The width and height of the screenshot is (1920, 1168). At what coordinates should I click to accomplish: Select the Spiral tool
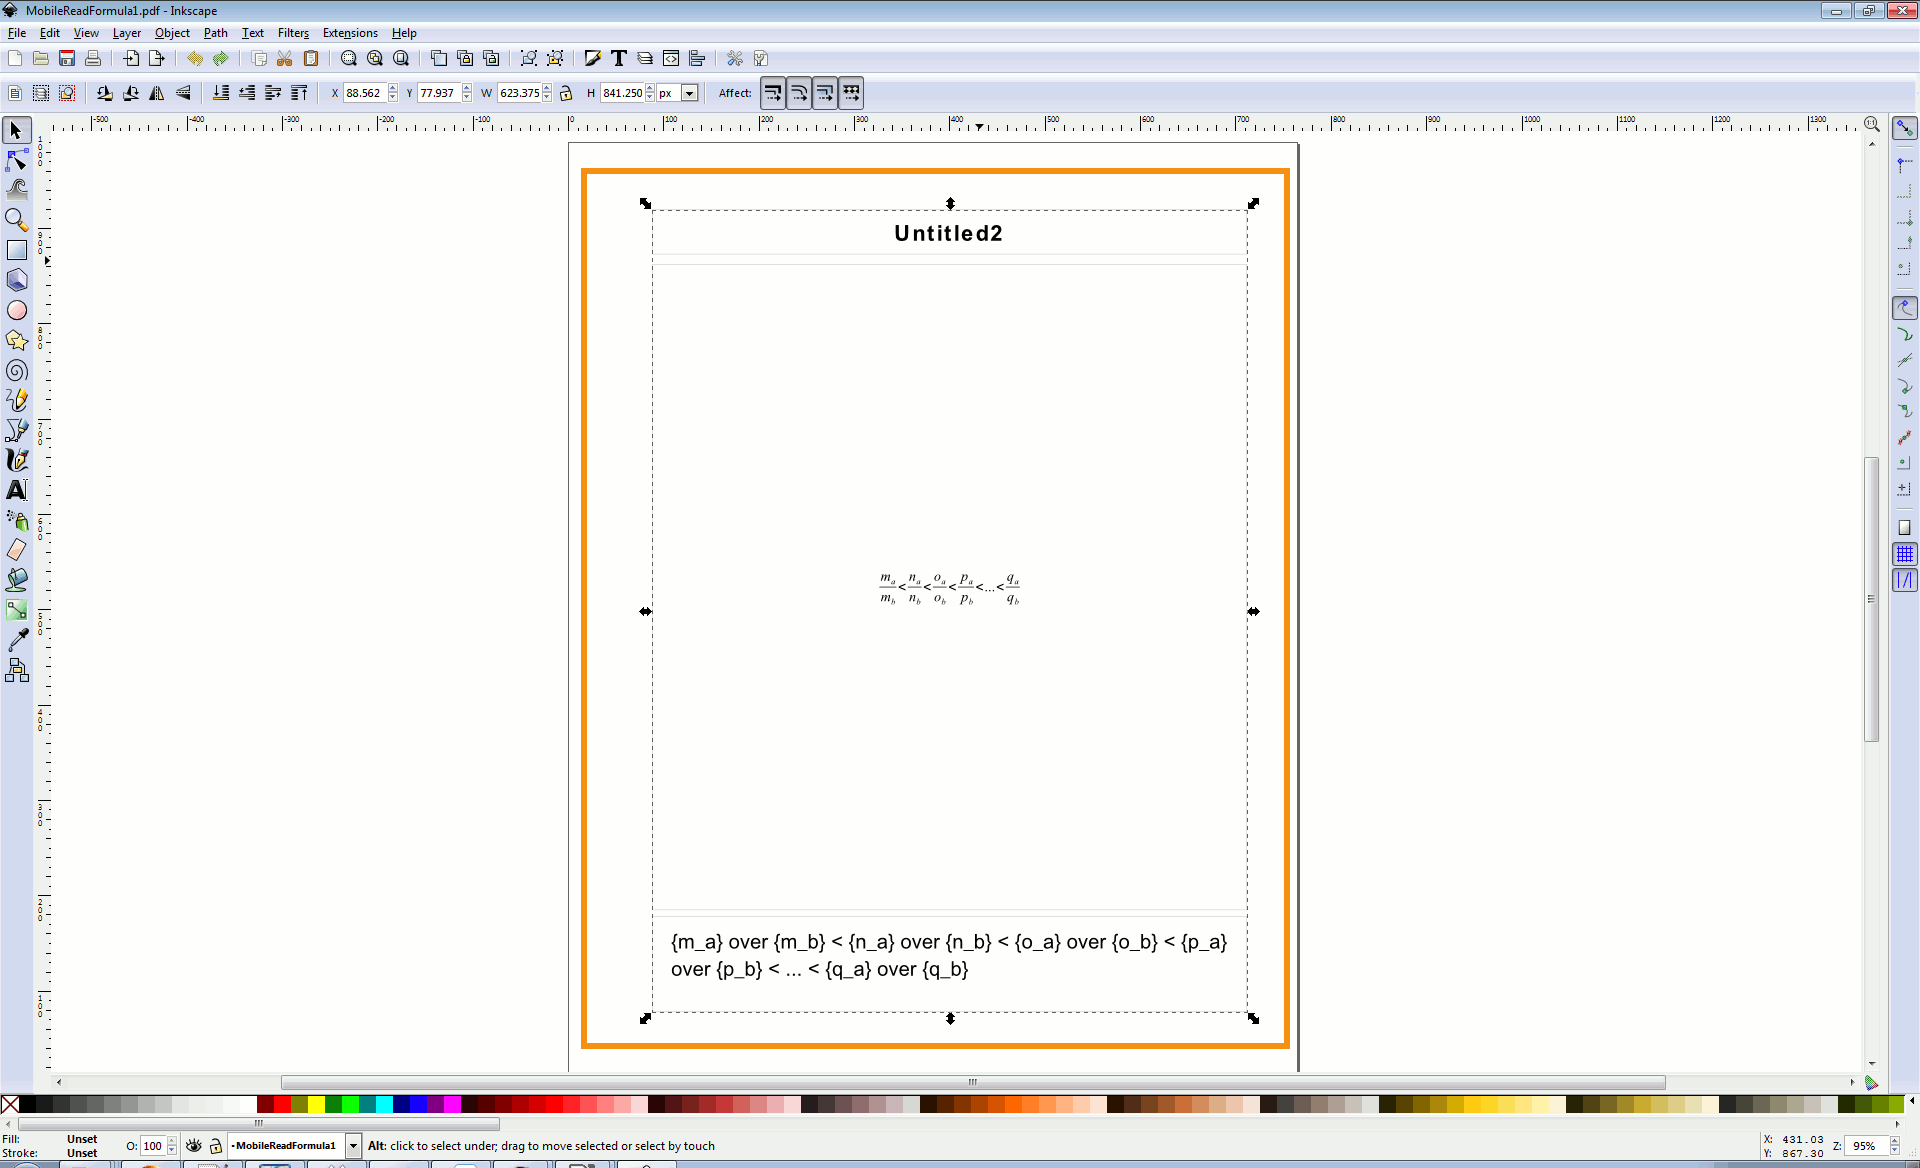coord(17,371)
